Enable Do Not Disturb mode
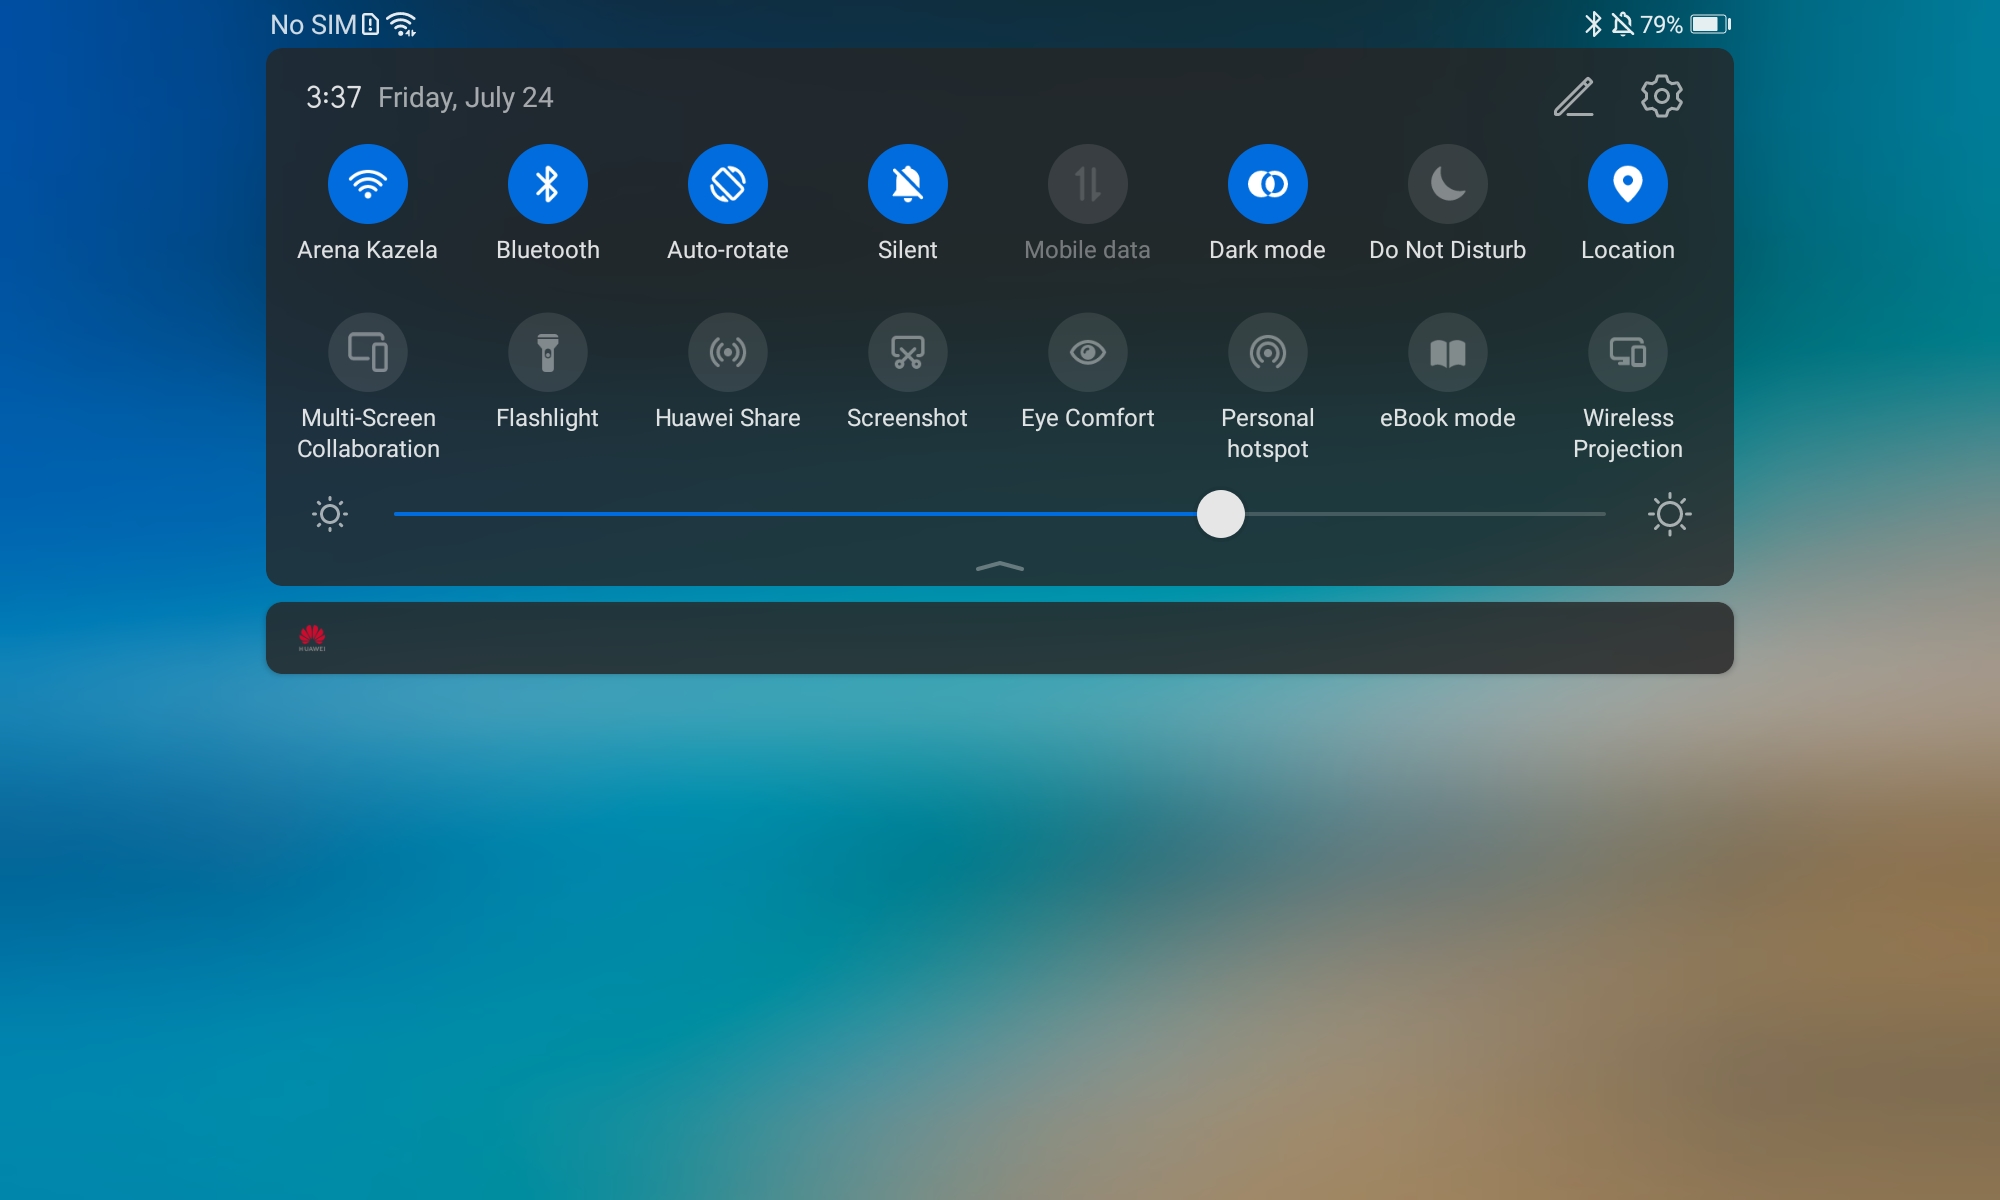Screen dimensions: 2000x1200 pyautogui.click(x=1447, y=184)
